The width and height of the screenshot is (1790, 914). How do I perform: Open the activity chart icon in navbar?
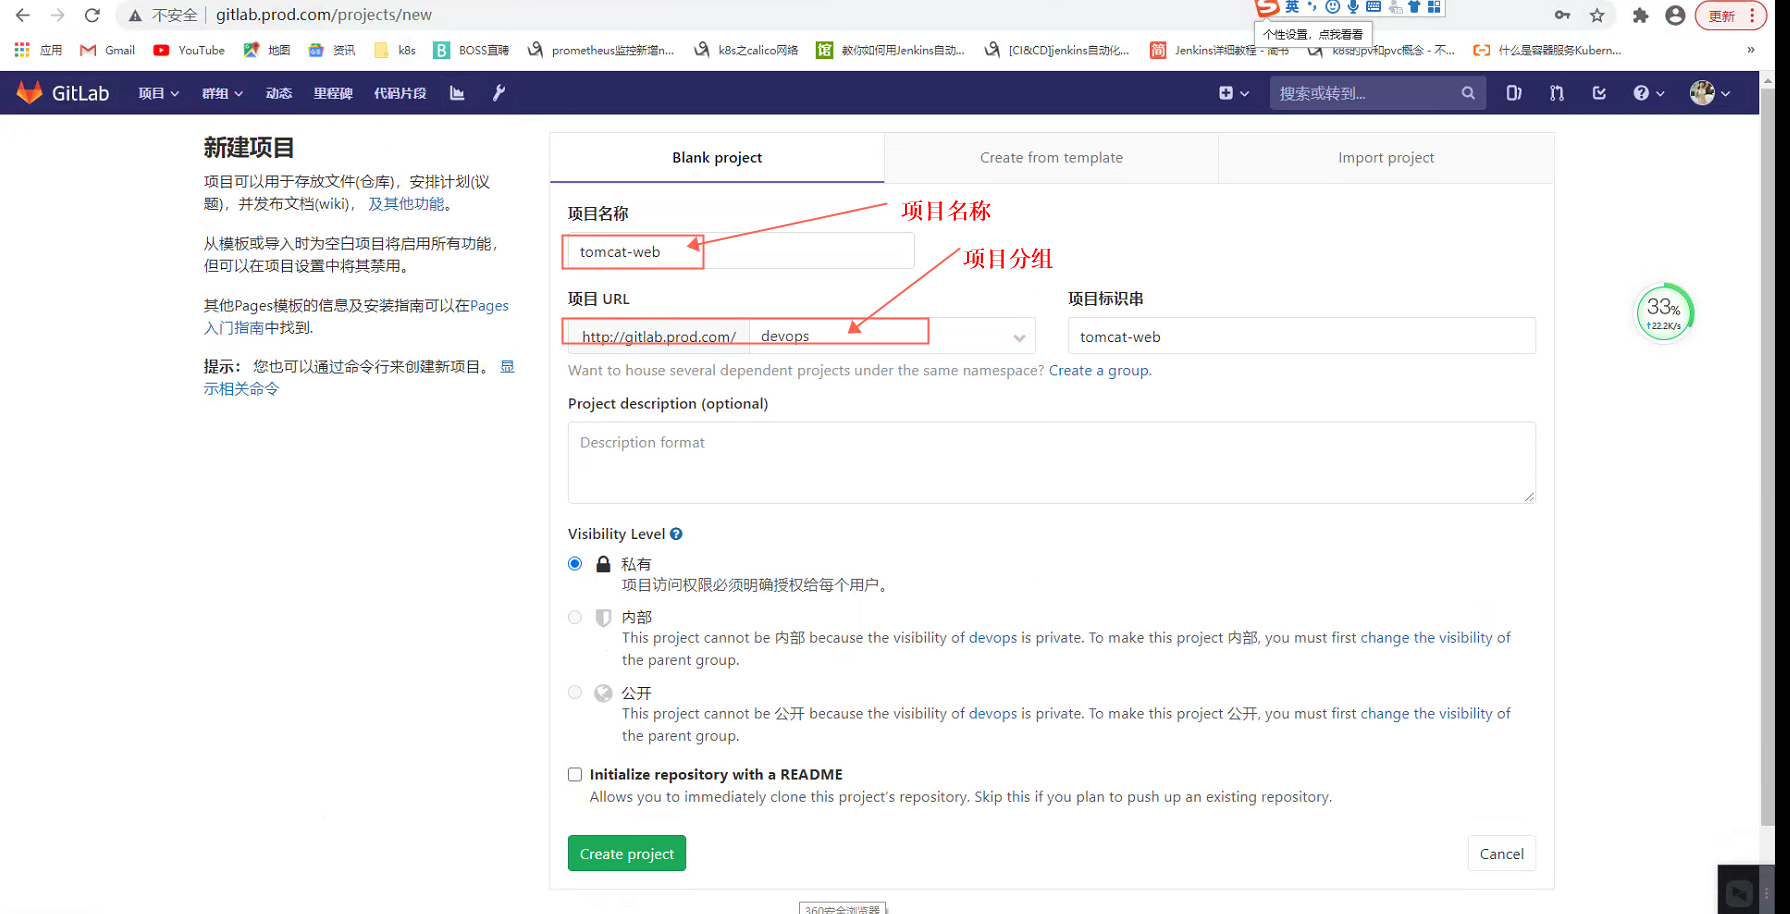click(x=457, y=93)
